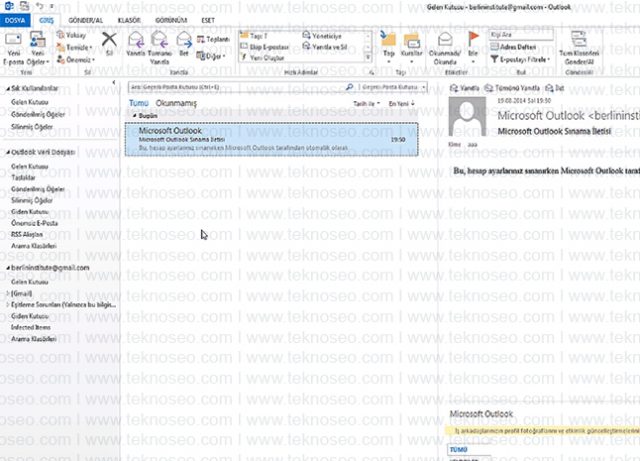Screen dimensions: 640x461
Task: Switch to the KLASÖR tab
Action: click(129, 20)
